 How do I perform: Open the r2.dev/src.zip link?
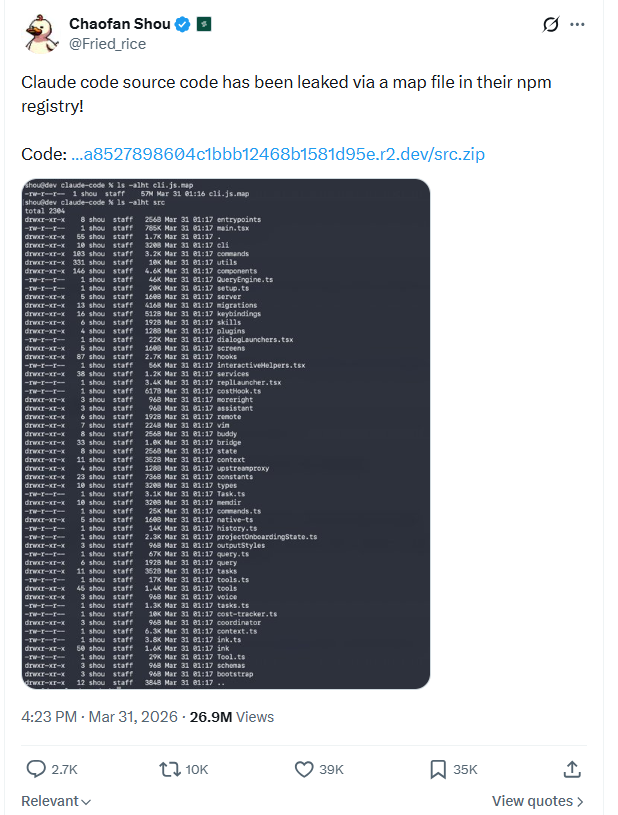(278, 154)
